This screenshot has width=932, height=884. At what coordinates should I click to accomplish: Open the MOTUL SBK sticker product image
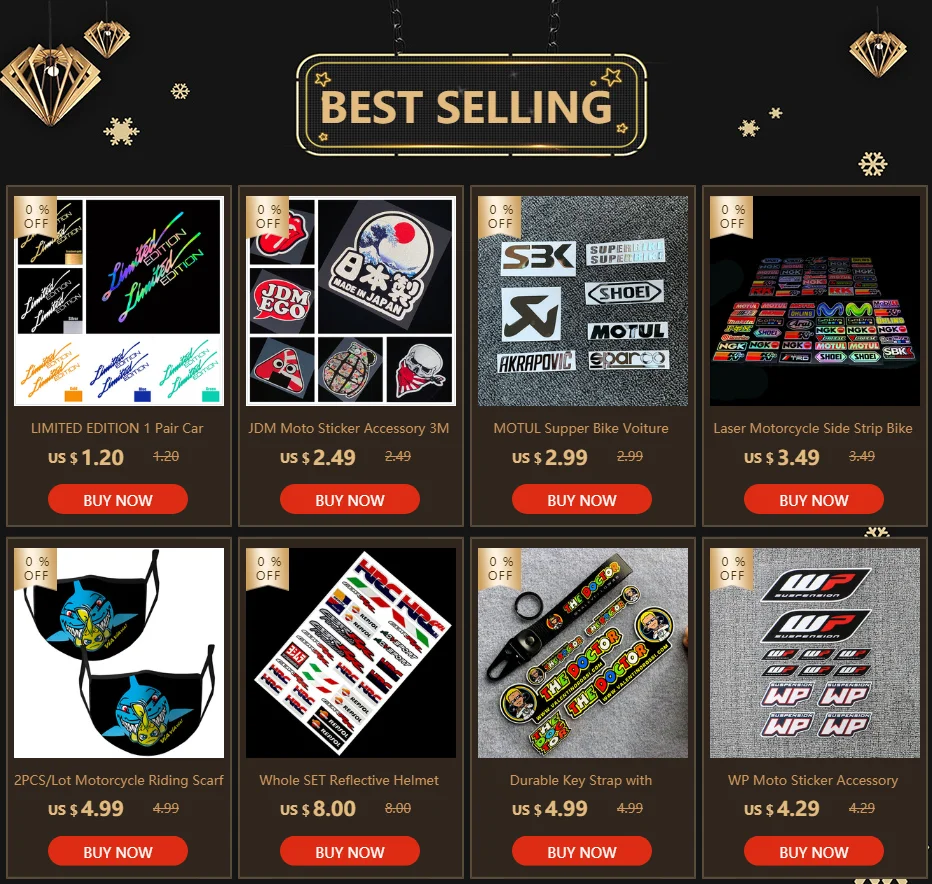(x=582, y=301)
